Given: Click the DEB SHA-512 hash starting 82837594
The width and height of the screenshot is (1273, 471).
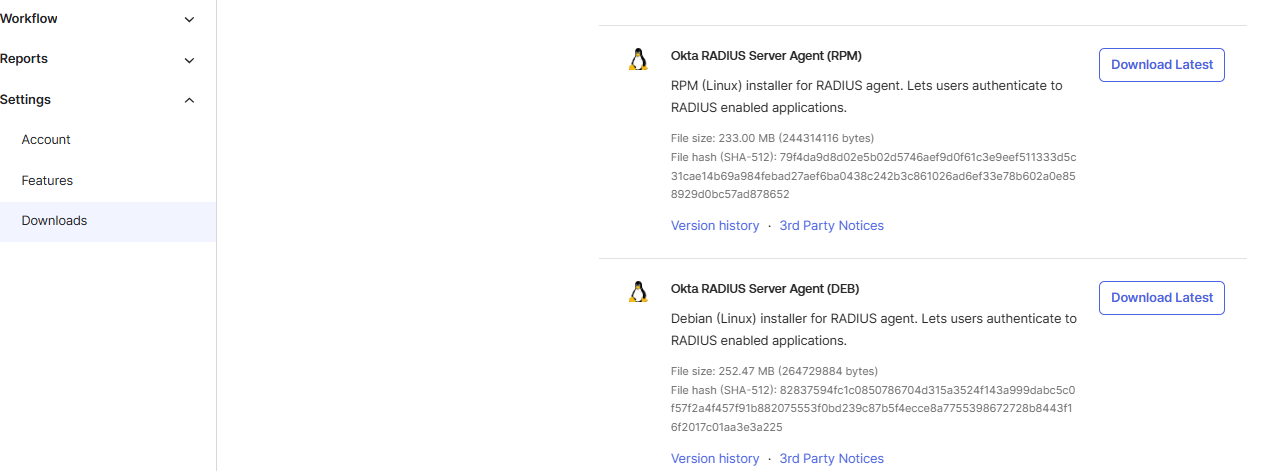Looking at the screenshot, I should tap(873, 409).
